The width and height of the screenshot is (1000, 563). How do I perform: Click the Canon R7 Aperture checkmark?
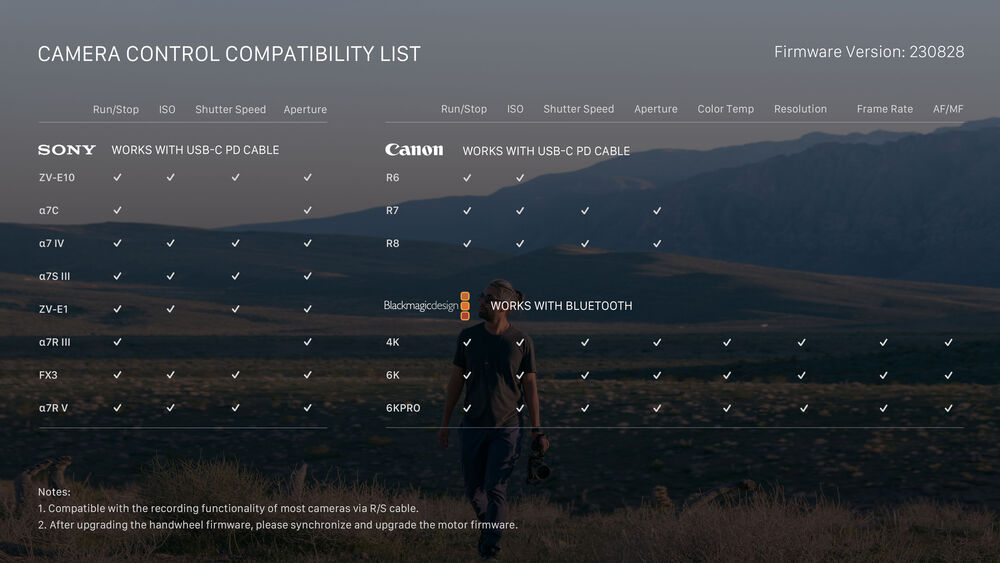tap(657, 210)
